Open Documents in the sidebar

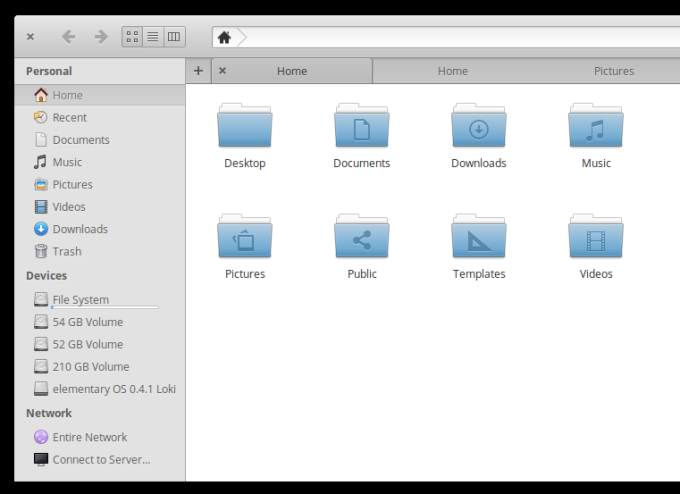100,140
